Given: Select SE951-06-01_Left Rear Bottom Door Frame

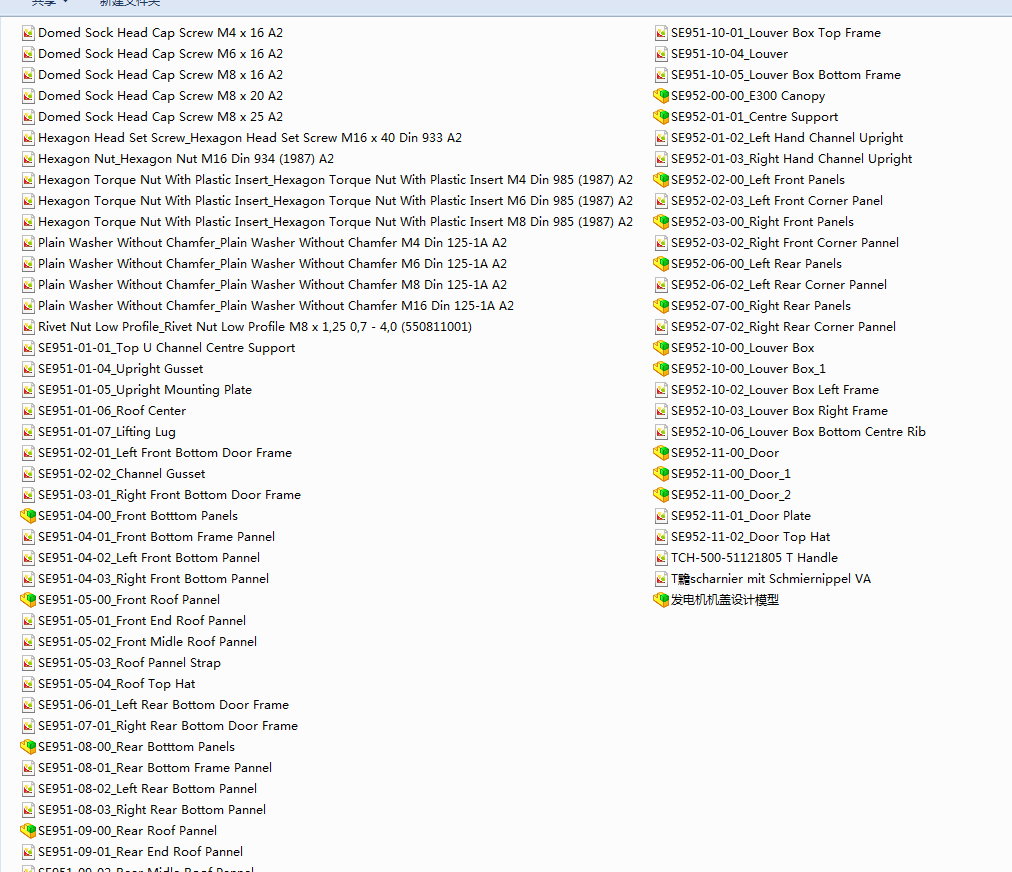Looking at the screenshot, I should (163, 705).
